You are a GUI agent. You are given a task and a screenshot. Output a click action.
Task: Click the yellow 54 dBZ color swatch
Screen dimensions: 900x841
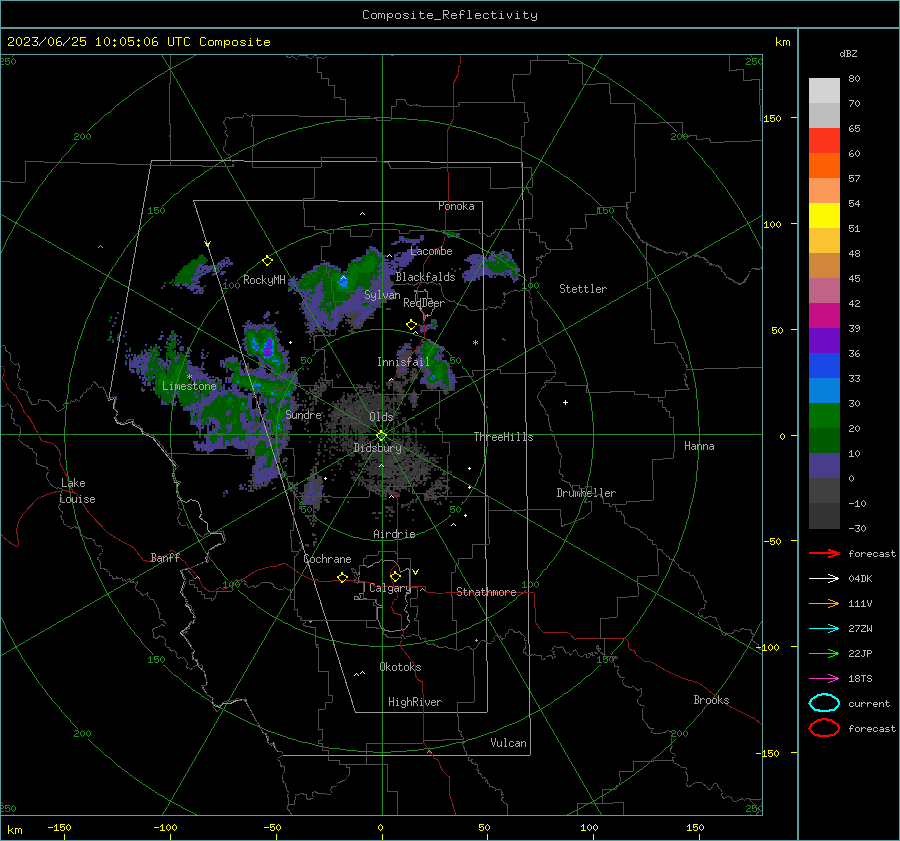tap(824, 216)
